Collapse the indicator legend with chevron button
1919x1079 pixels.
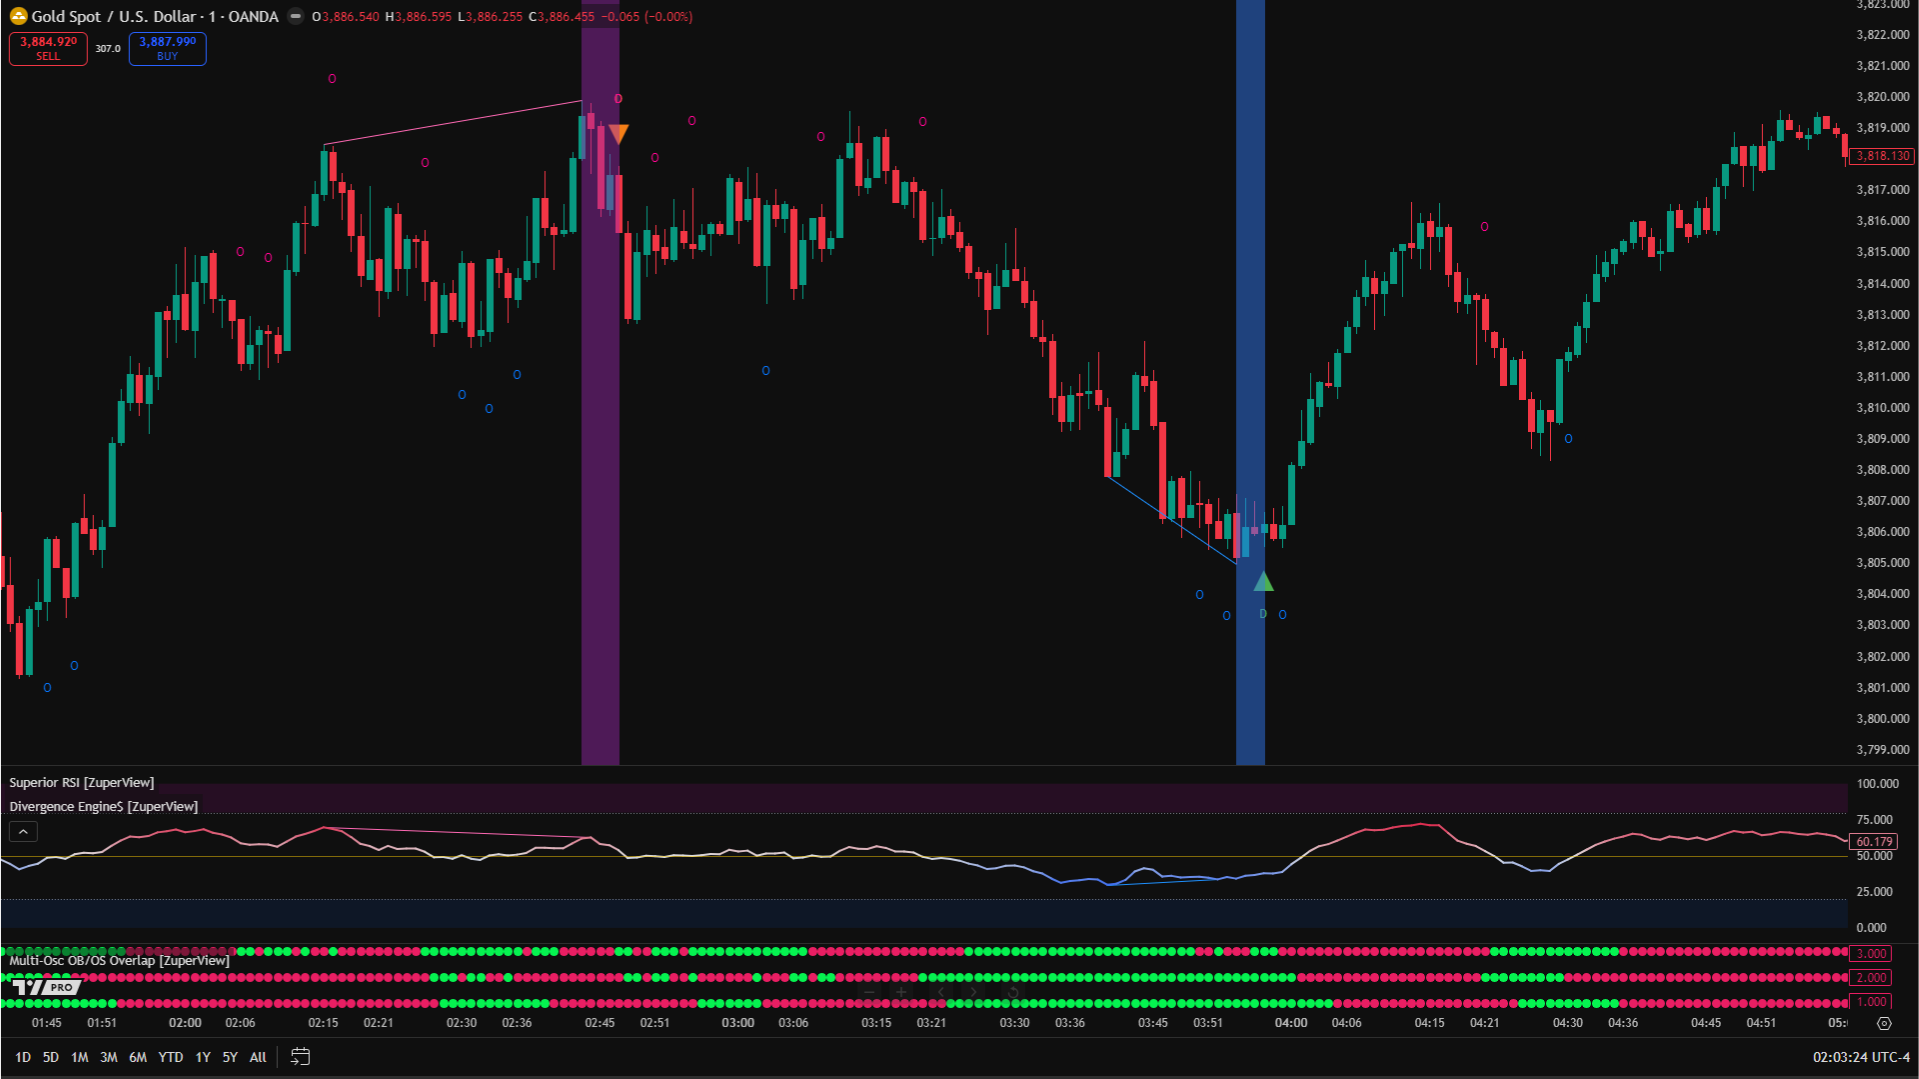click(x=23, y=831)
